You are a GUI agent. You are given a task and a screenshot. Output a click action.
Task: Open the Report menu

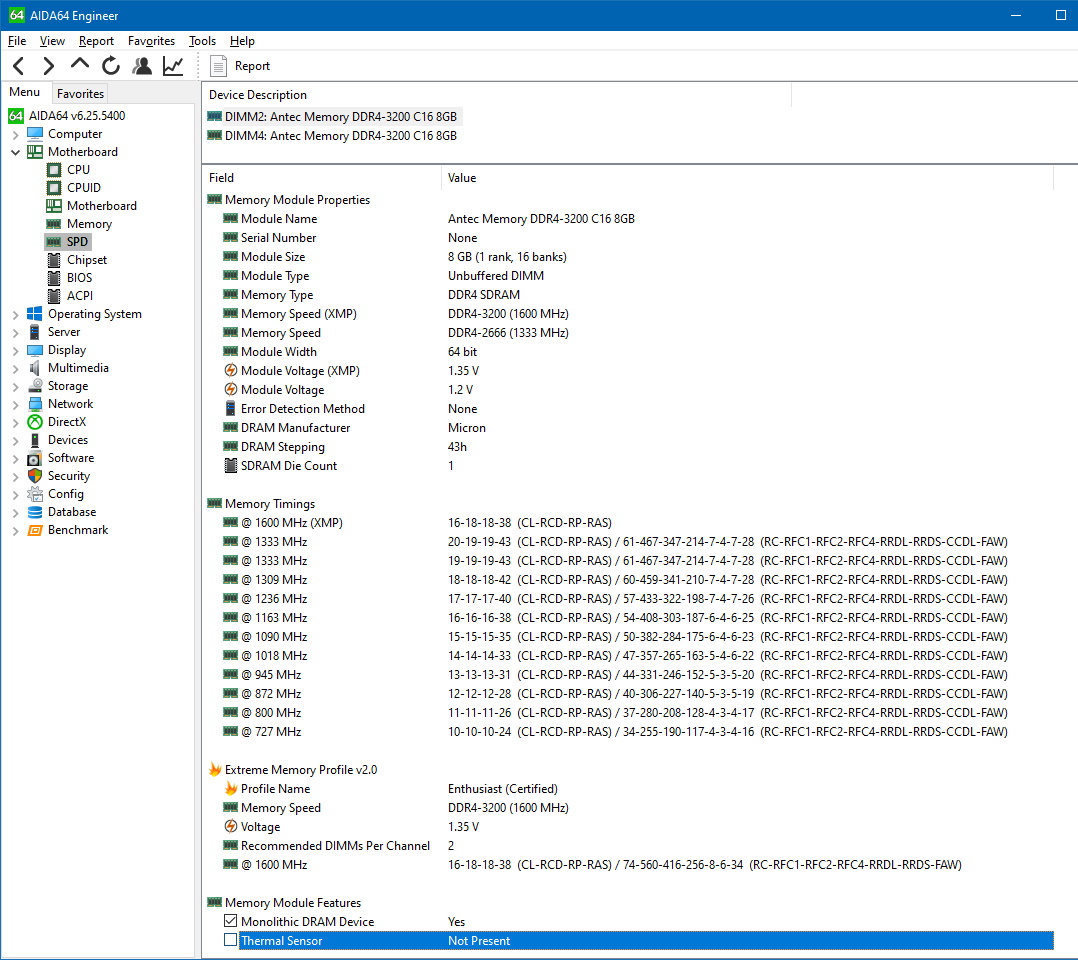pos(96,41)
